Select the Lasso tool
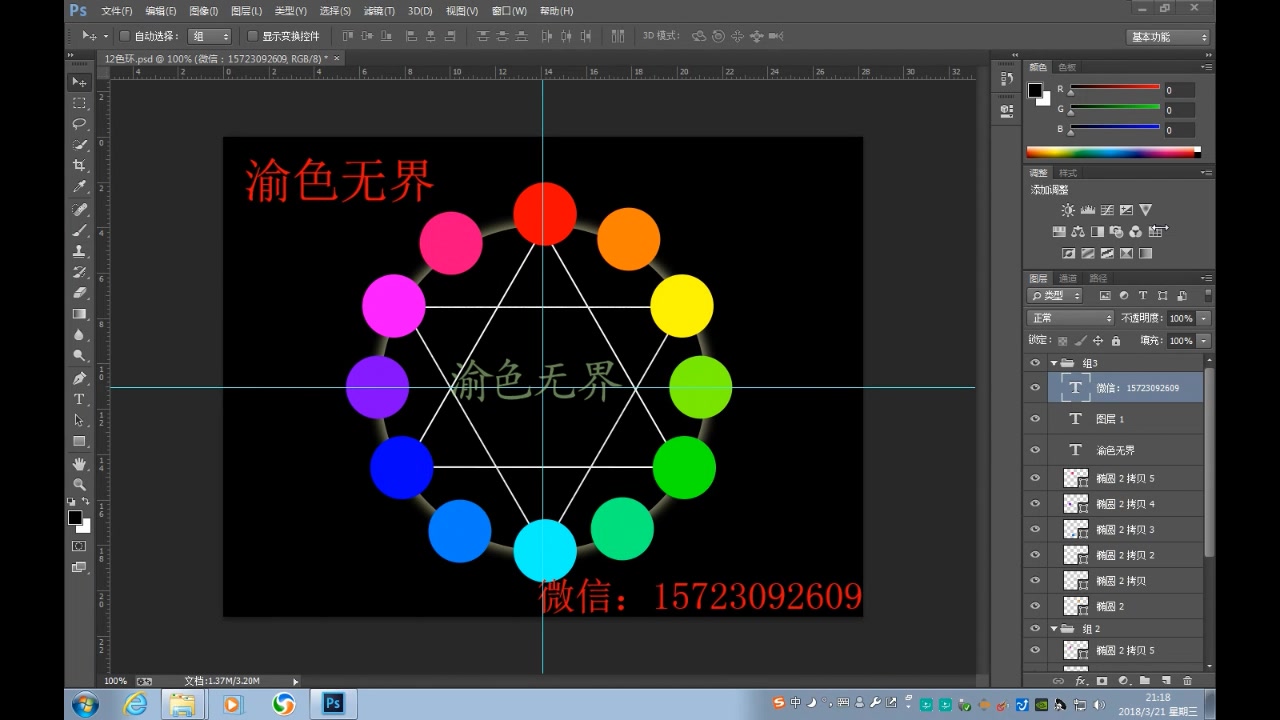Screen dimensions: 1280x720 80,124
